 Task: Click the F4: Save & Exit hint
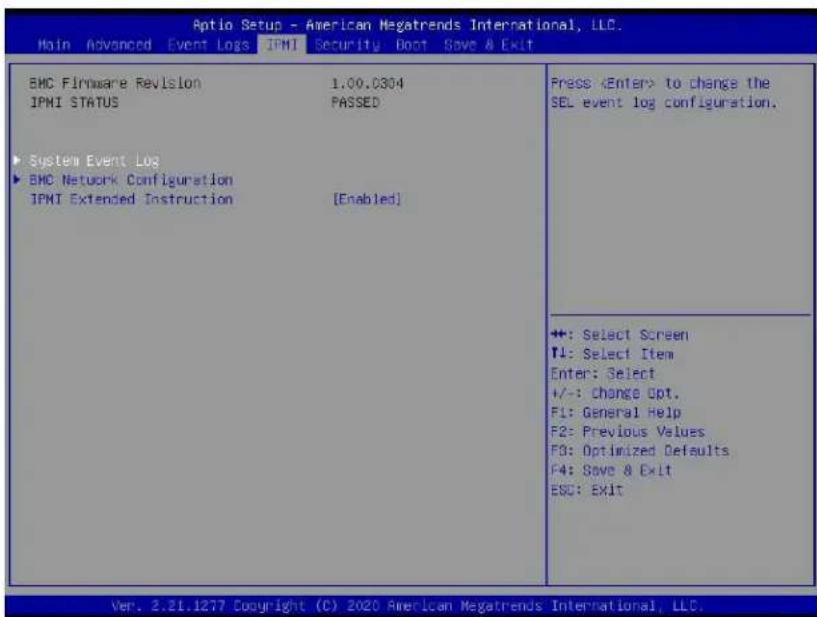(611, 470)
